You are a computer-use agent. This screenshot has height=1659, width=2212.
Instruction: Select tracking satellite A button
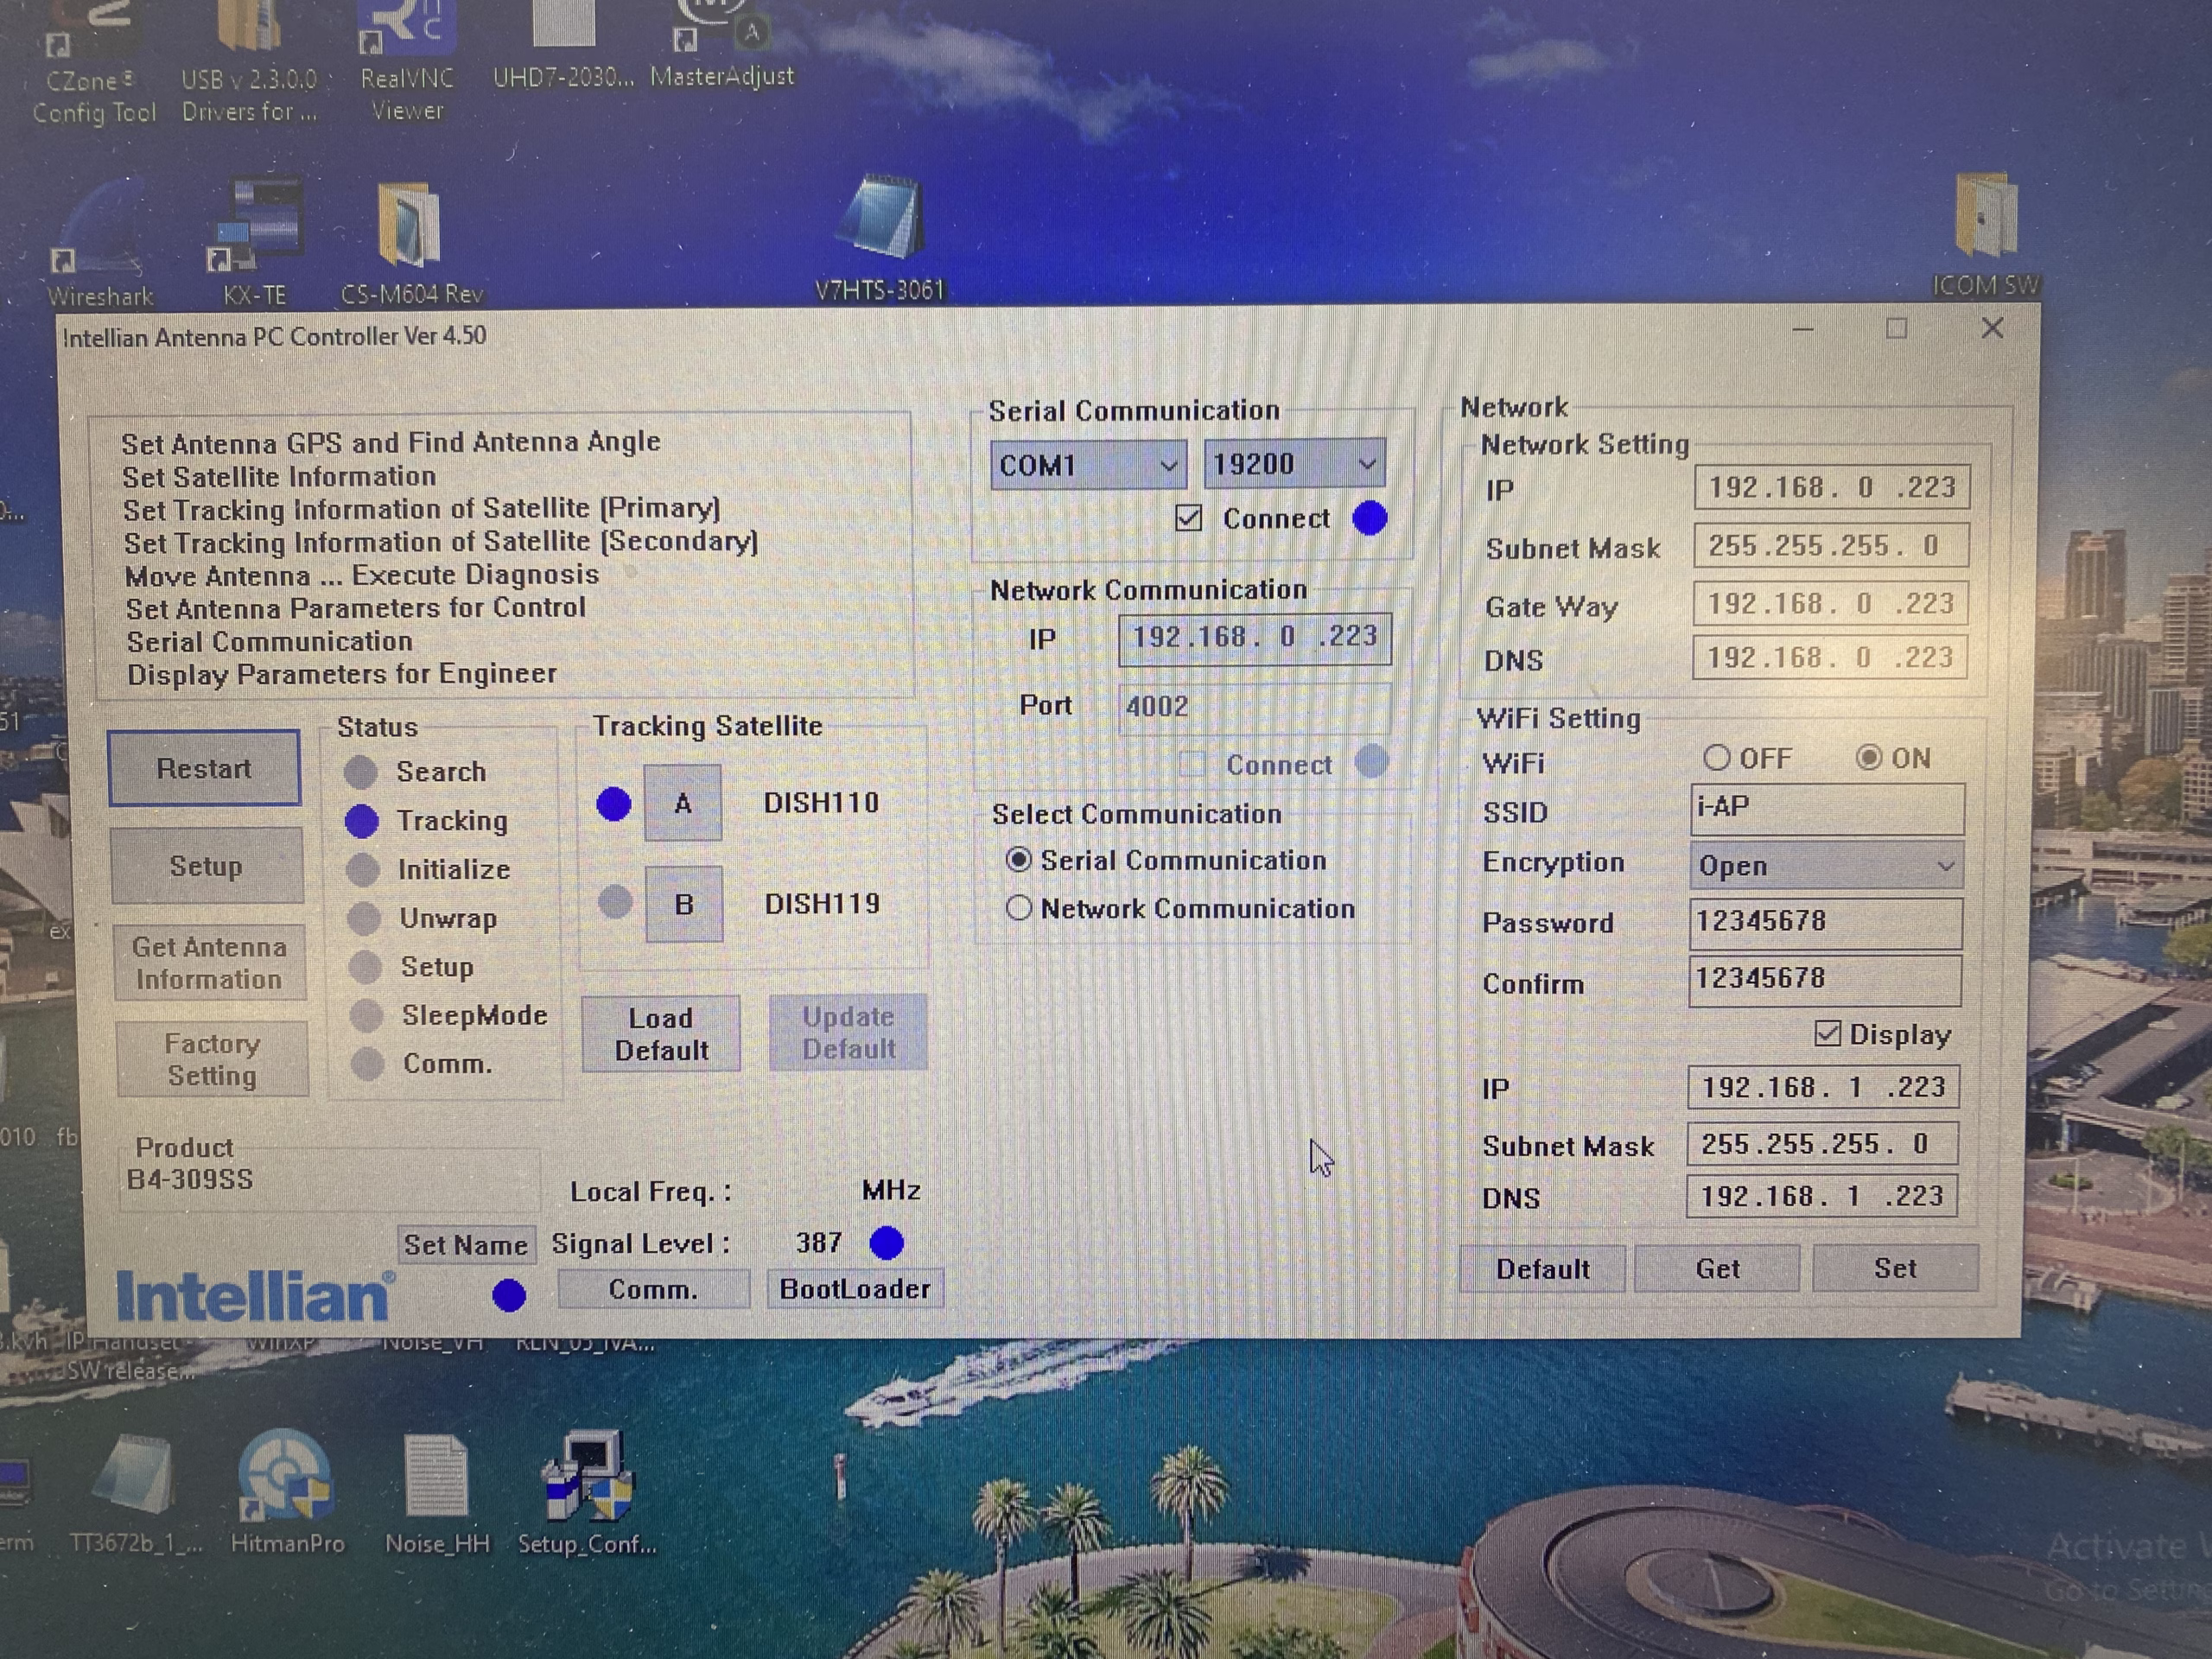683,803
